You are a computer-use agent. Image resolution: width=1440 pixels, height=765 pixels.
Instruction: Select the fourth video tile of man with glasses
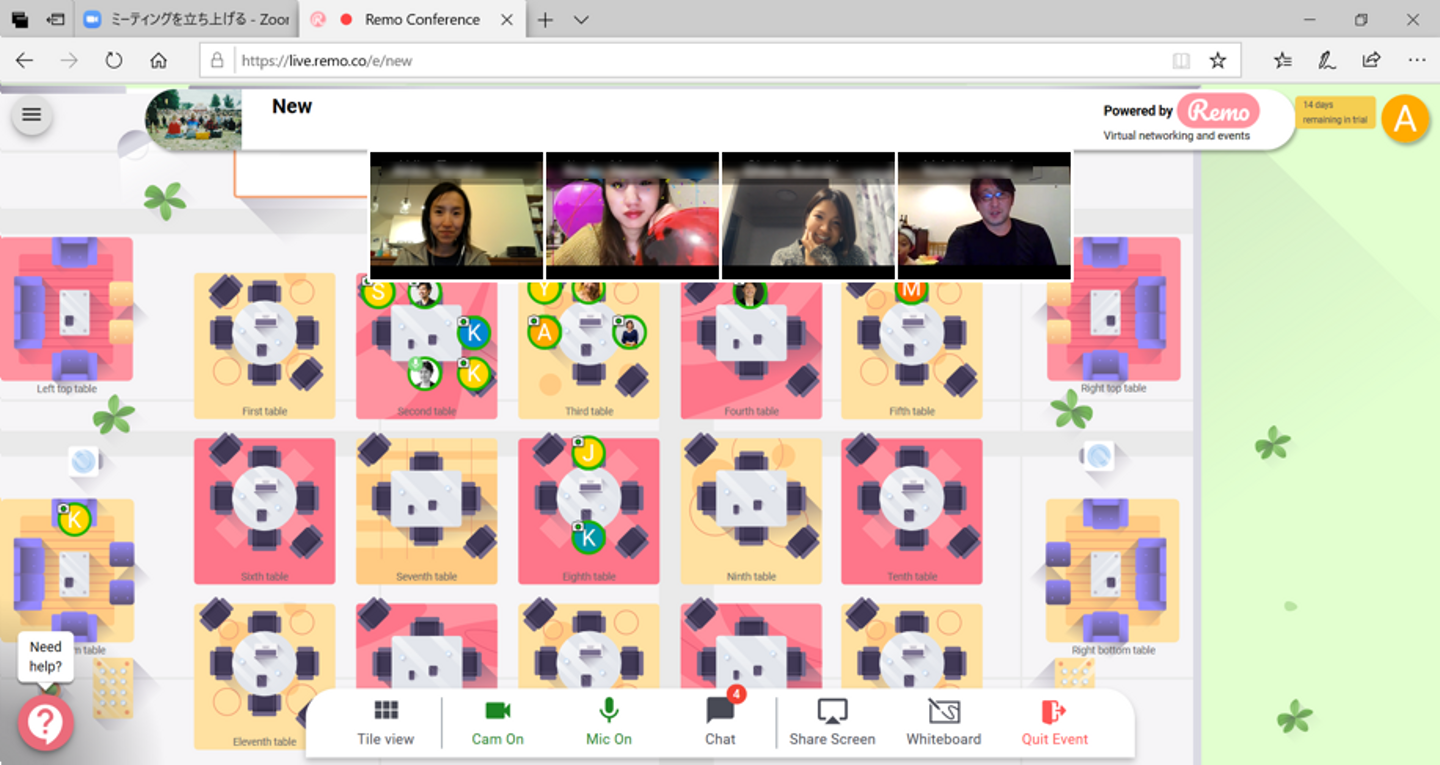tap(984, 216)
